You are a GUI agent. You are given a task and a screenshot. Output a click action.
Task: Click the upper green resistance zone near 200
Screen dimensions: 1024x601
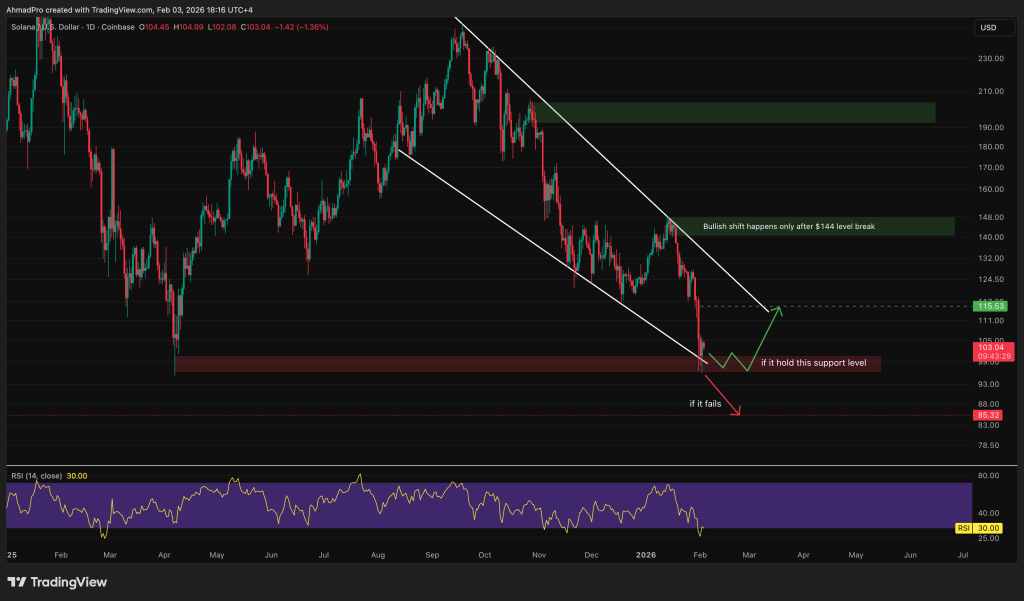click(735, 112)
